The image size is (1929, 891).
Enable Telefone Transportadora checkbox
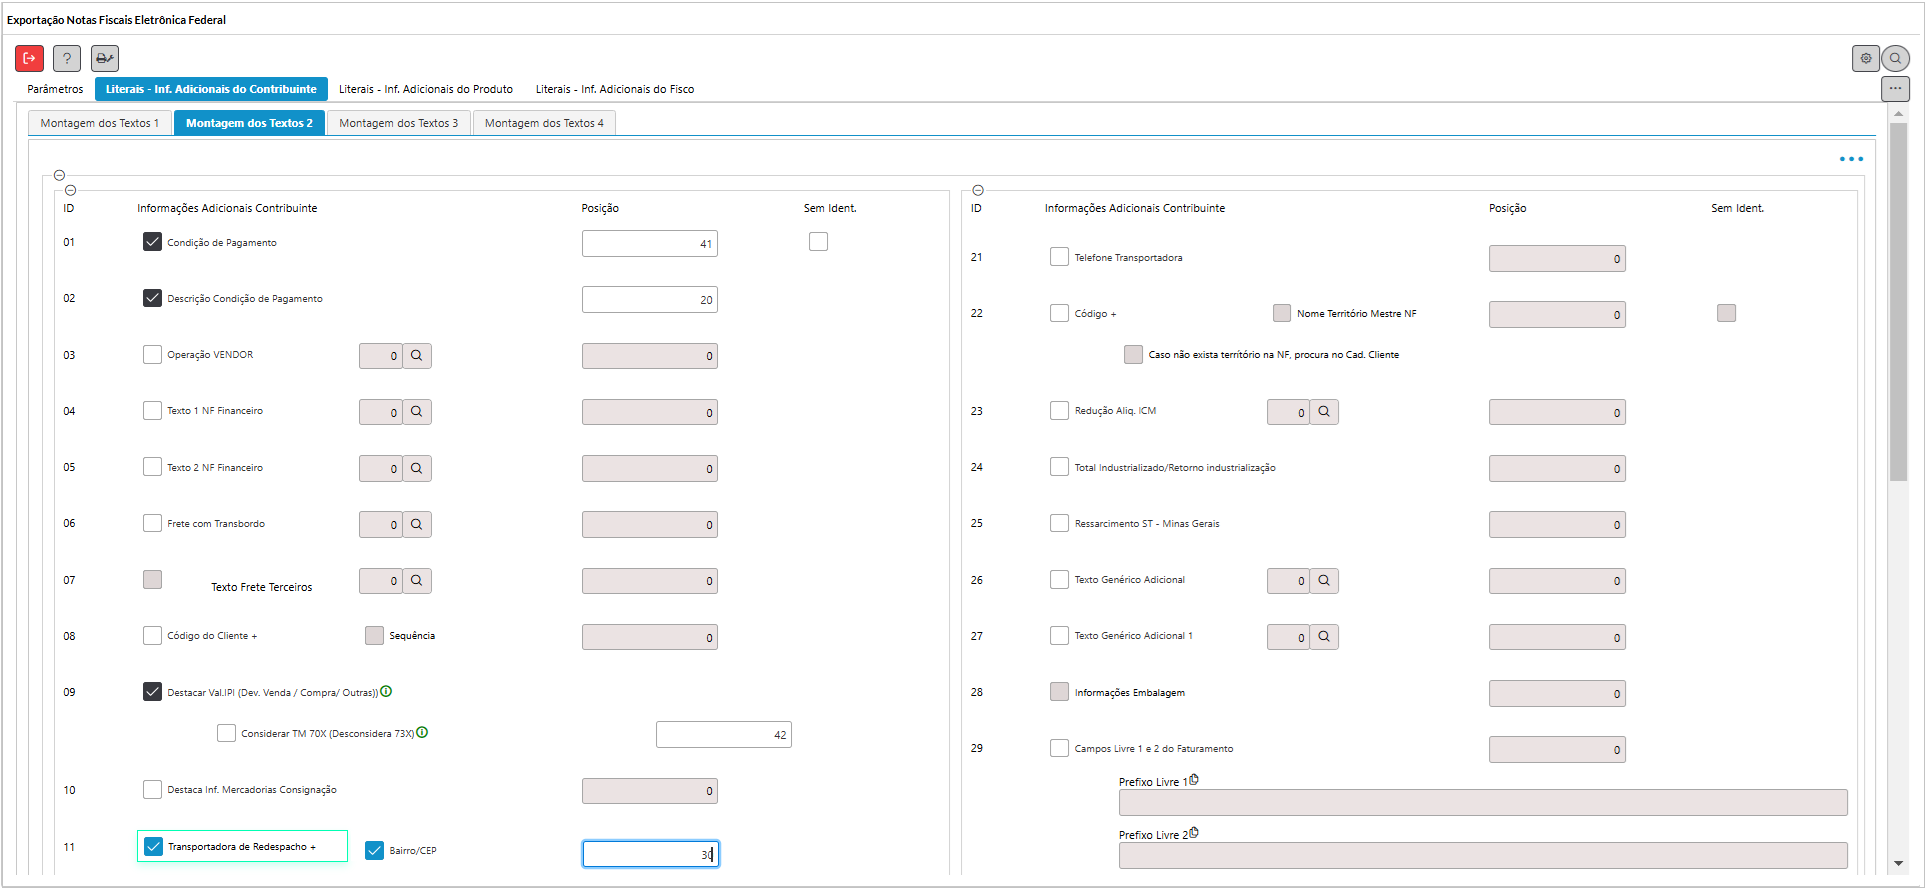[1059, 257]
